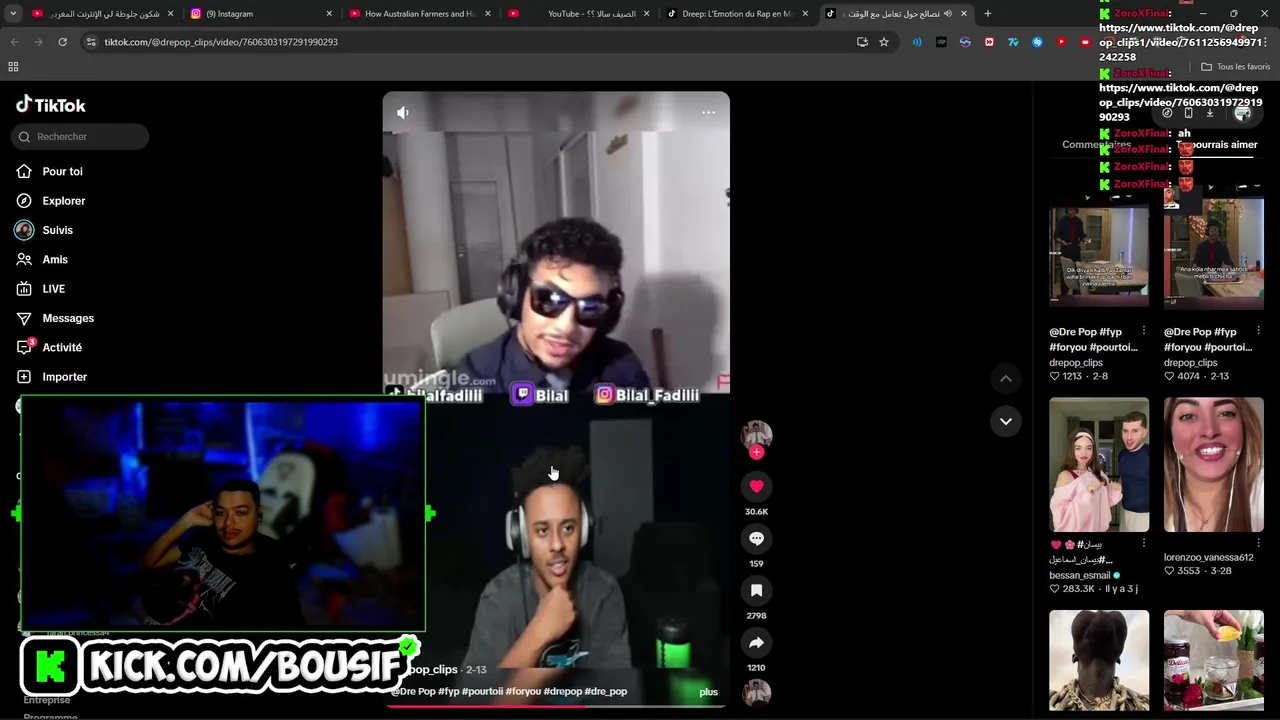Screen dimensions: 1280x720
Task: Click the #dre_pop hashtag link
Action: click(x=605, y=692)
